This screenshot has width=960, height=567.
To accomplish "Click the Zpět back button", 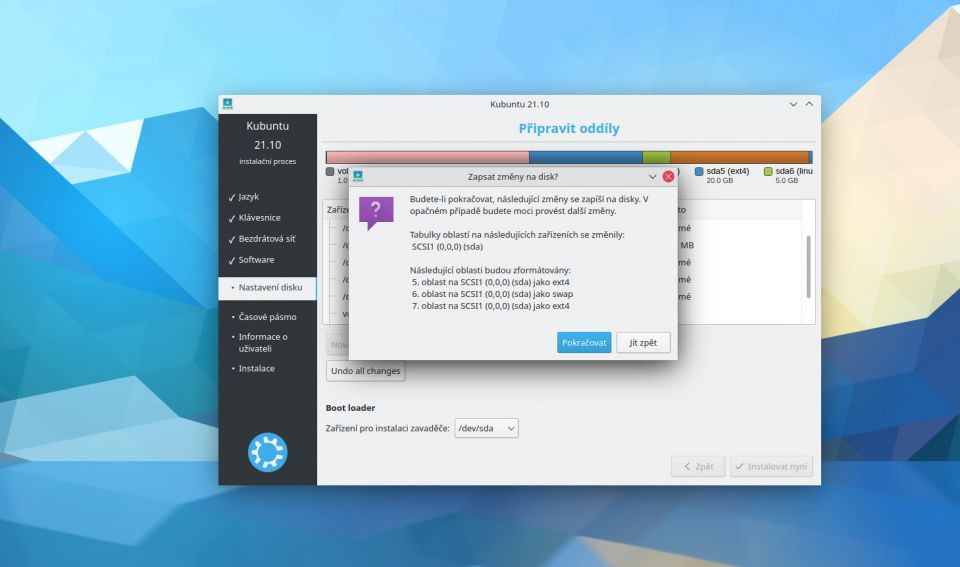I will [x=698, y=466].
